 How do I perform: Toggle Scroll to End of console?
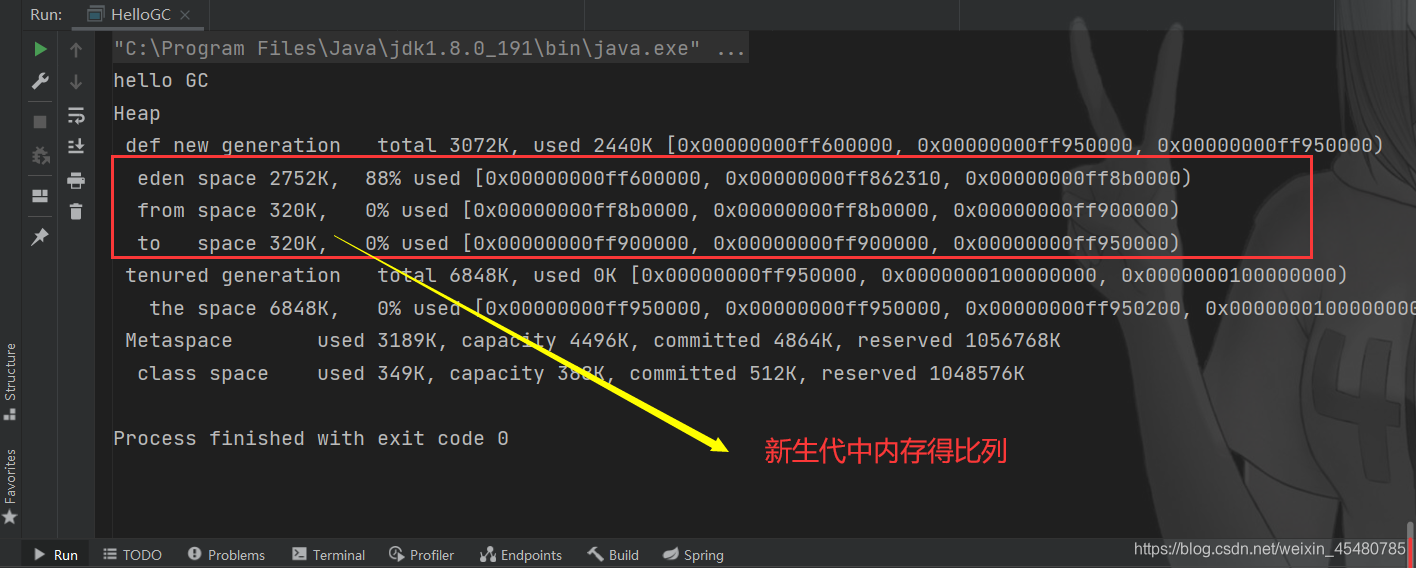pos(76,147)
